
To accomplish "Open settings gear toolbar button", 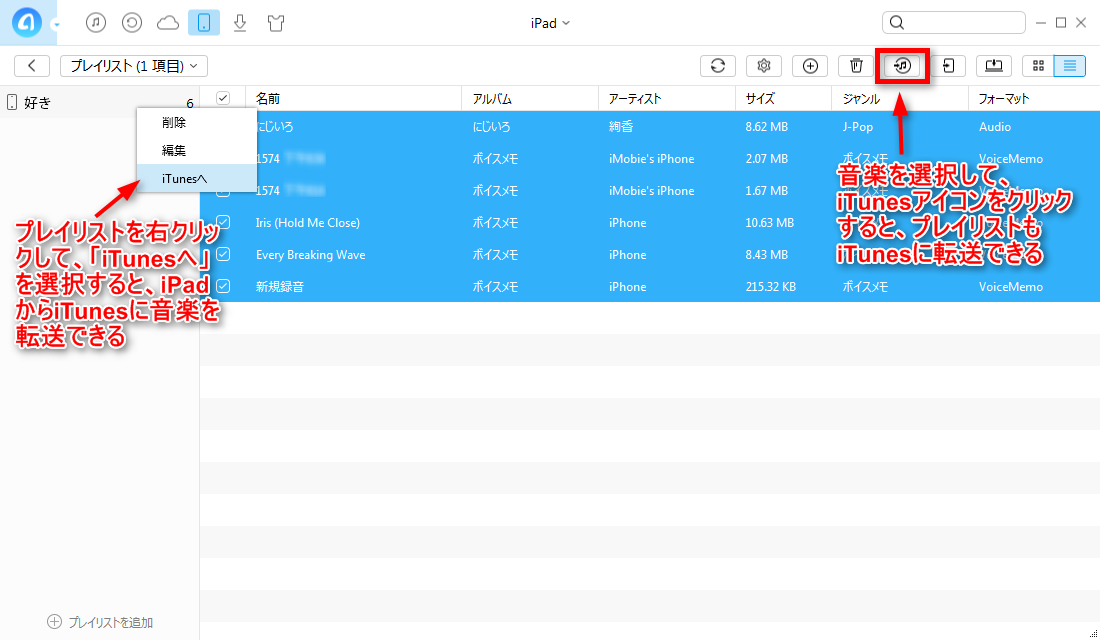I will pos(764,66).
